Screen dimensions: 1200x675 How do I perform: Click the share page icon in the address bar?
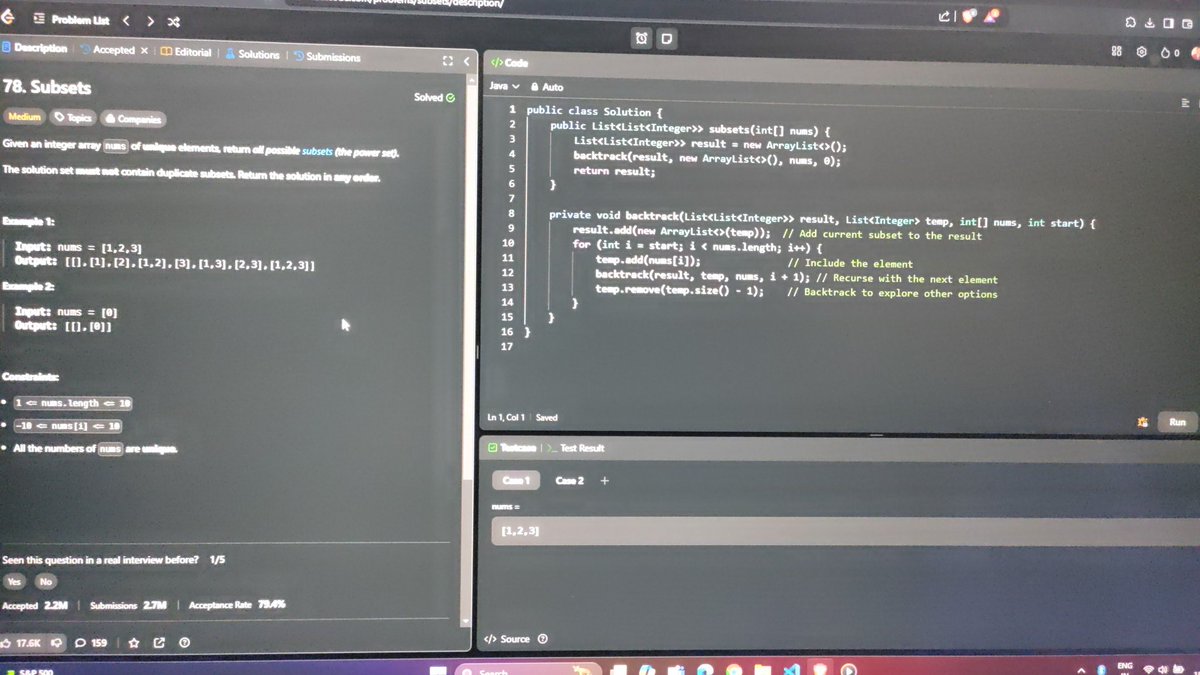click(945, 17)
